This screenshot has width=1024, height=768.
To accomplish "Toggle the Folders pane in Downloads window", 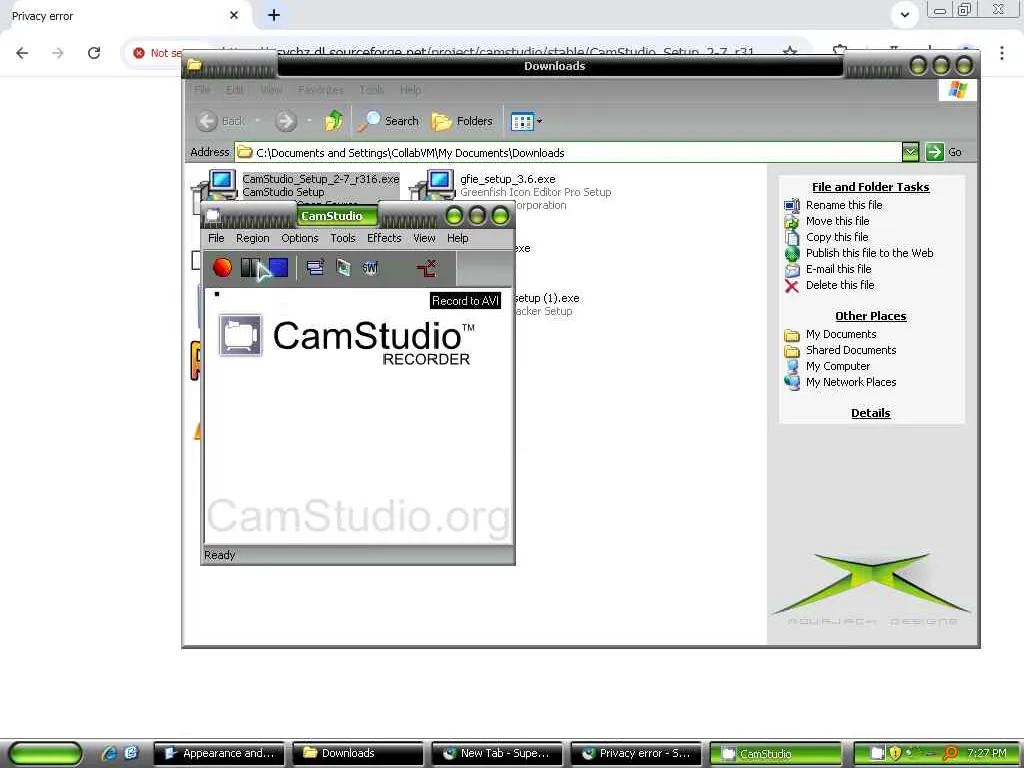I will tap(462, 121).
